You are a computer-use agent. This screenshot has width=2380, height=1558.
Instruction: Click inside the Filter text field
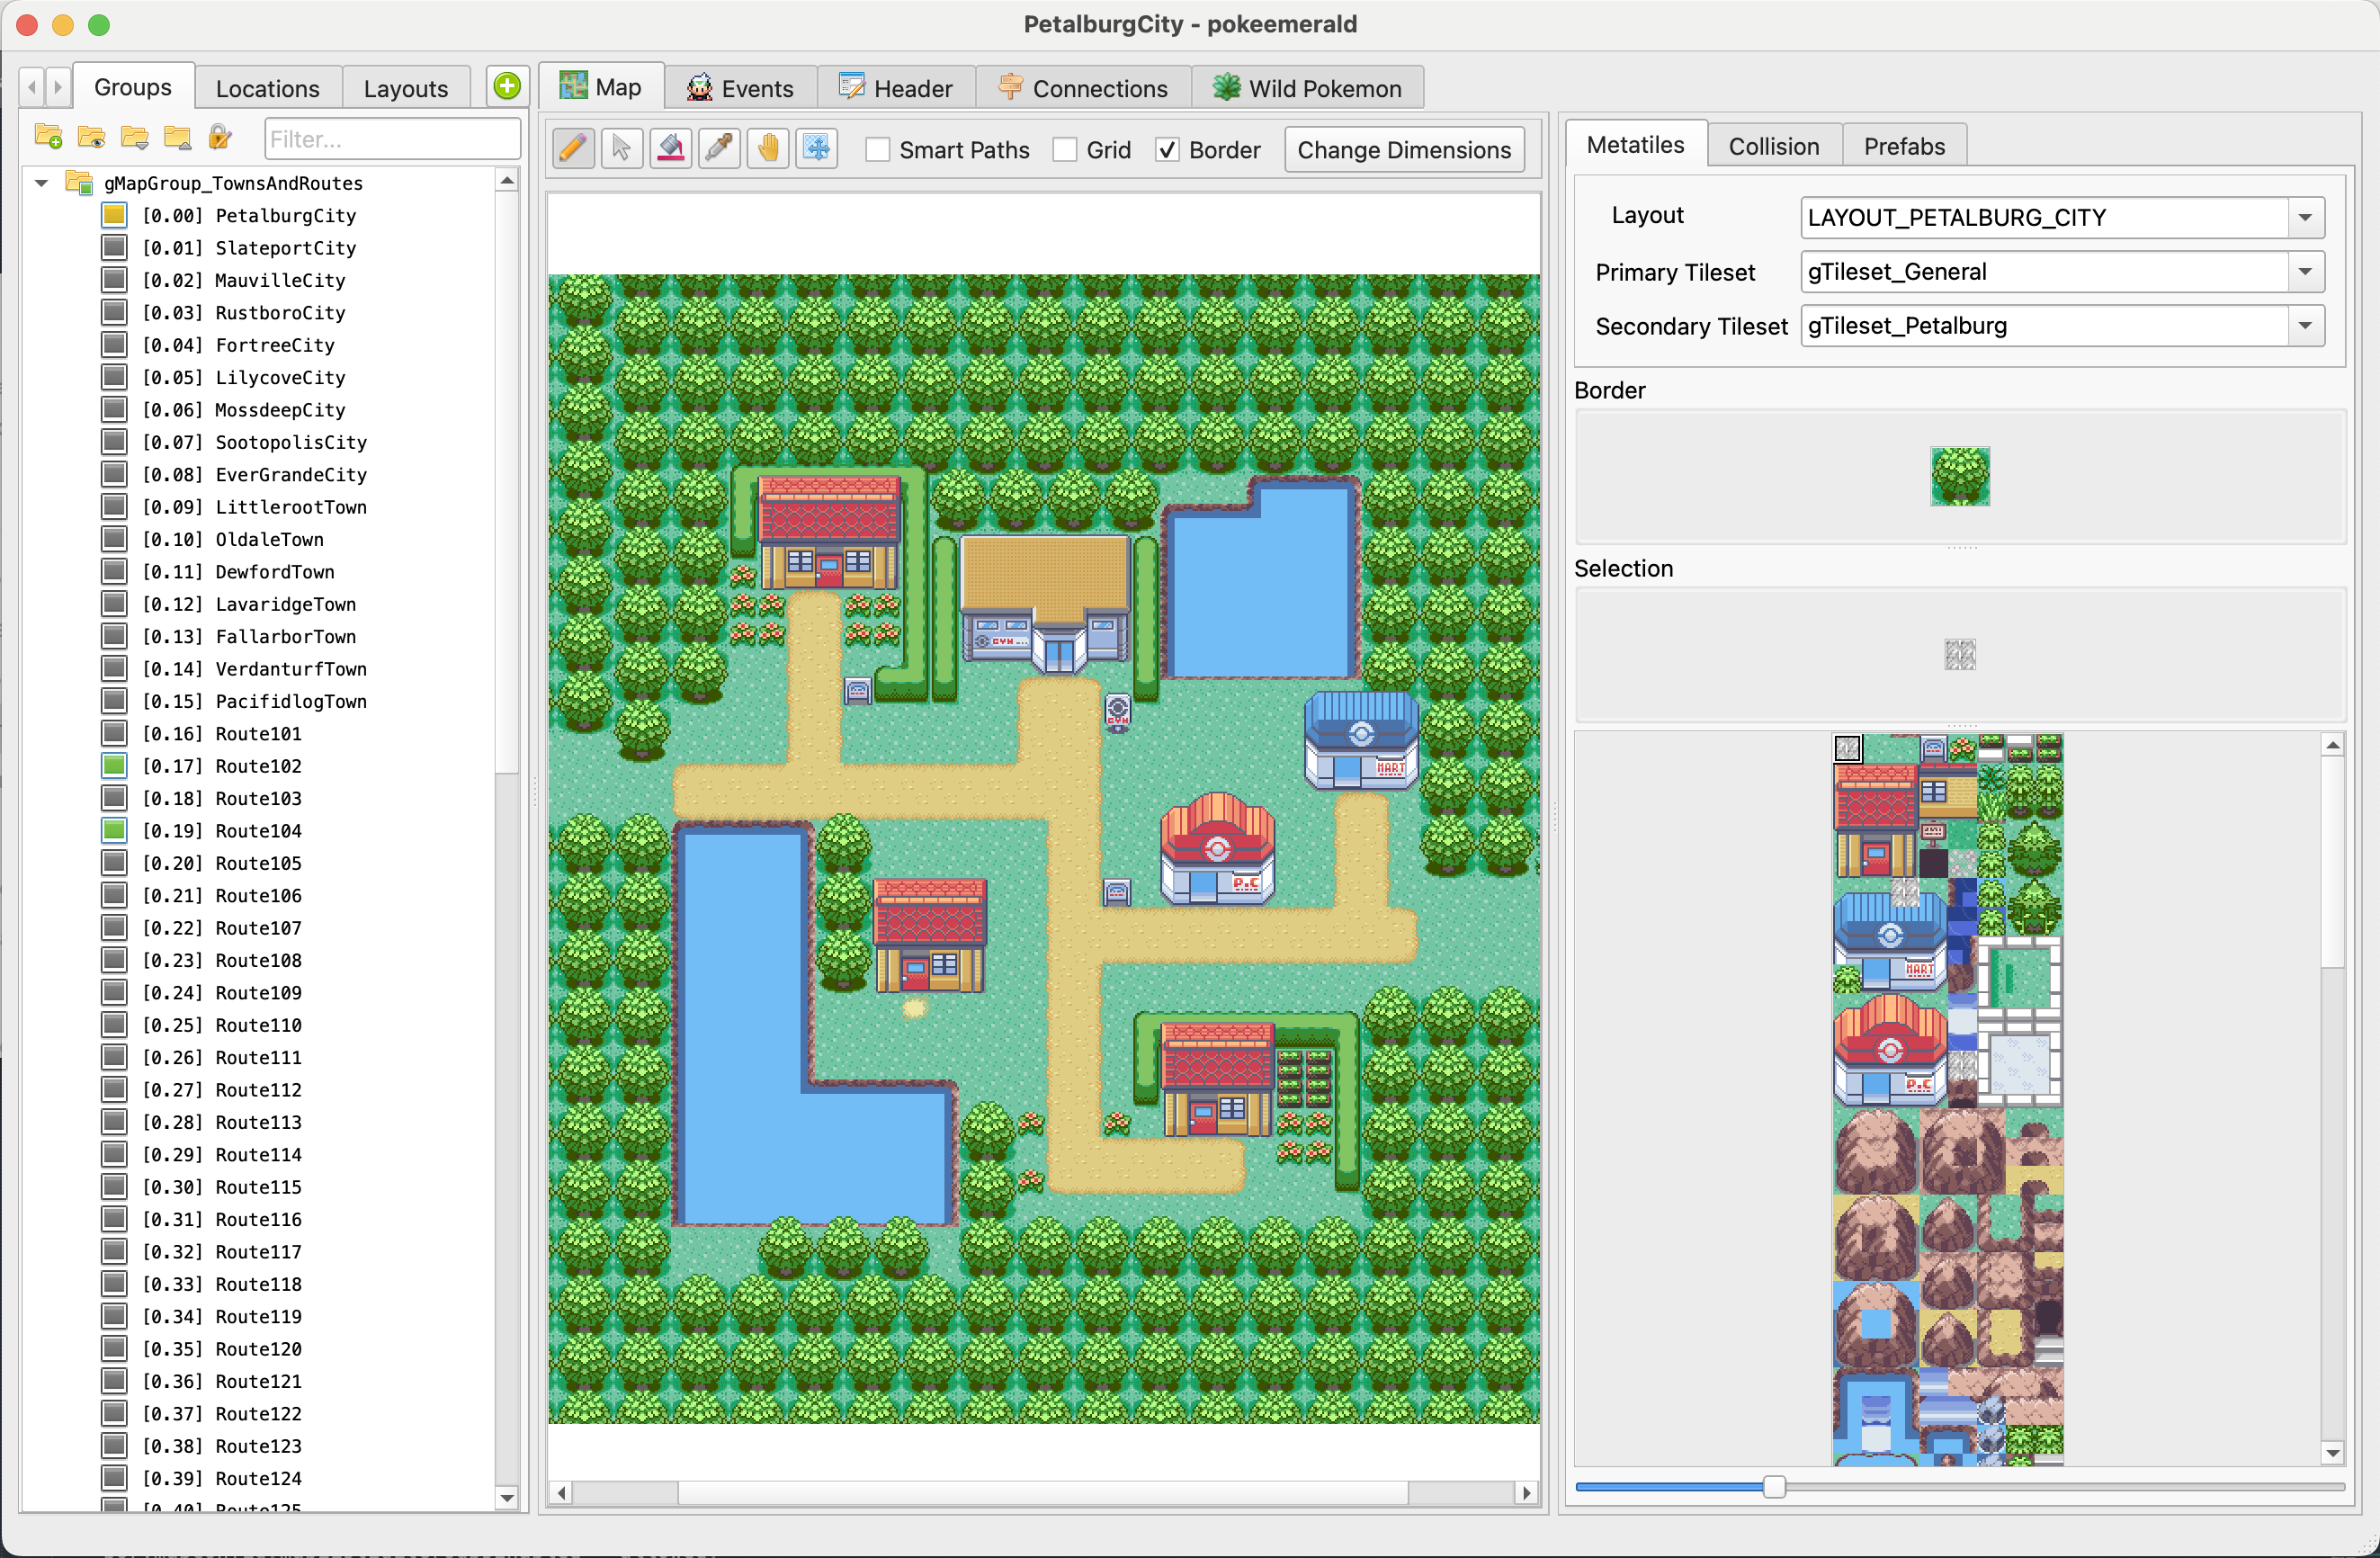(392, 138)
